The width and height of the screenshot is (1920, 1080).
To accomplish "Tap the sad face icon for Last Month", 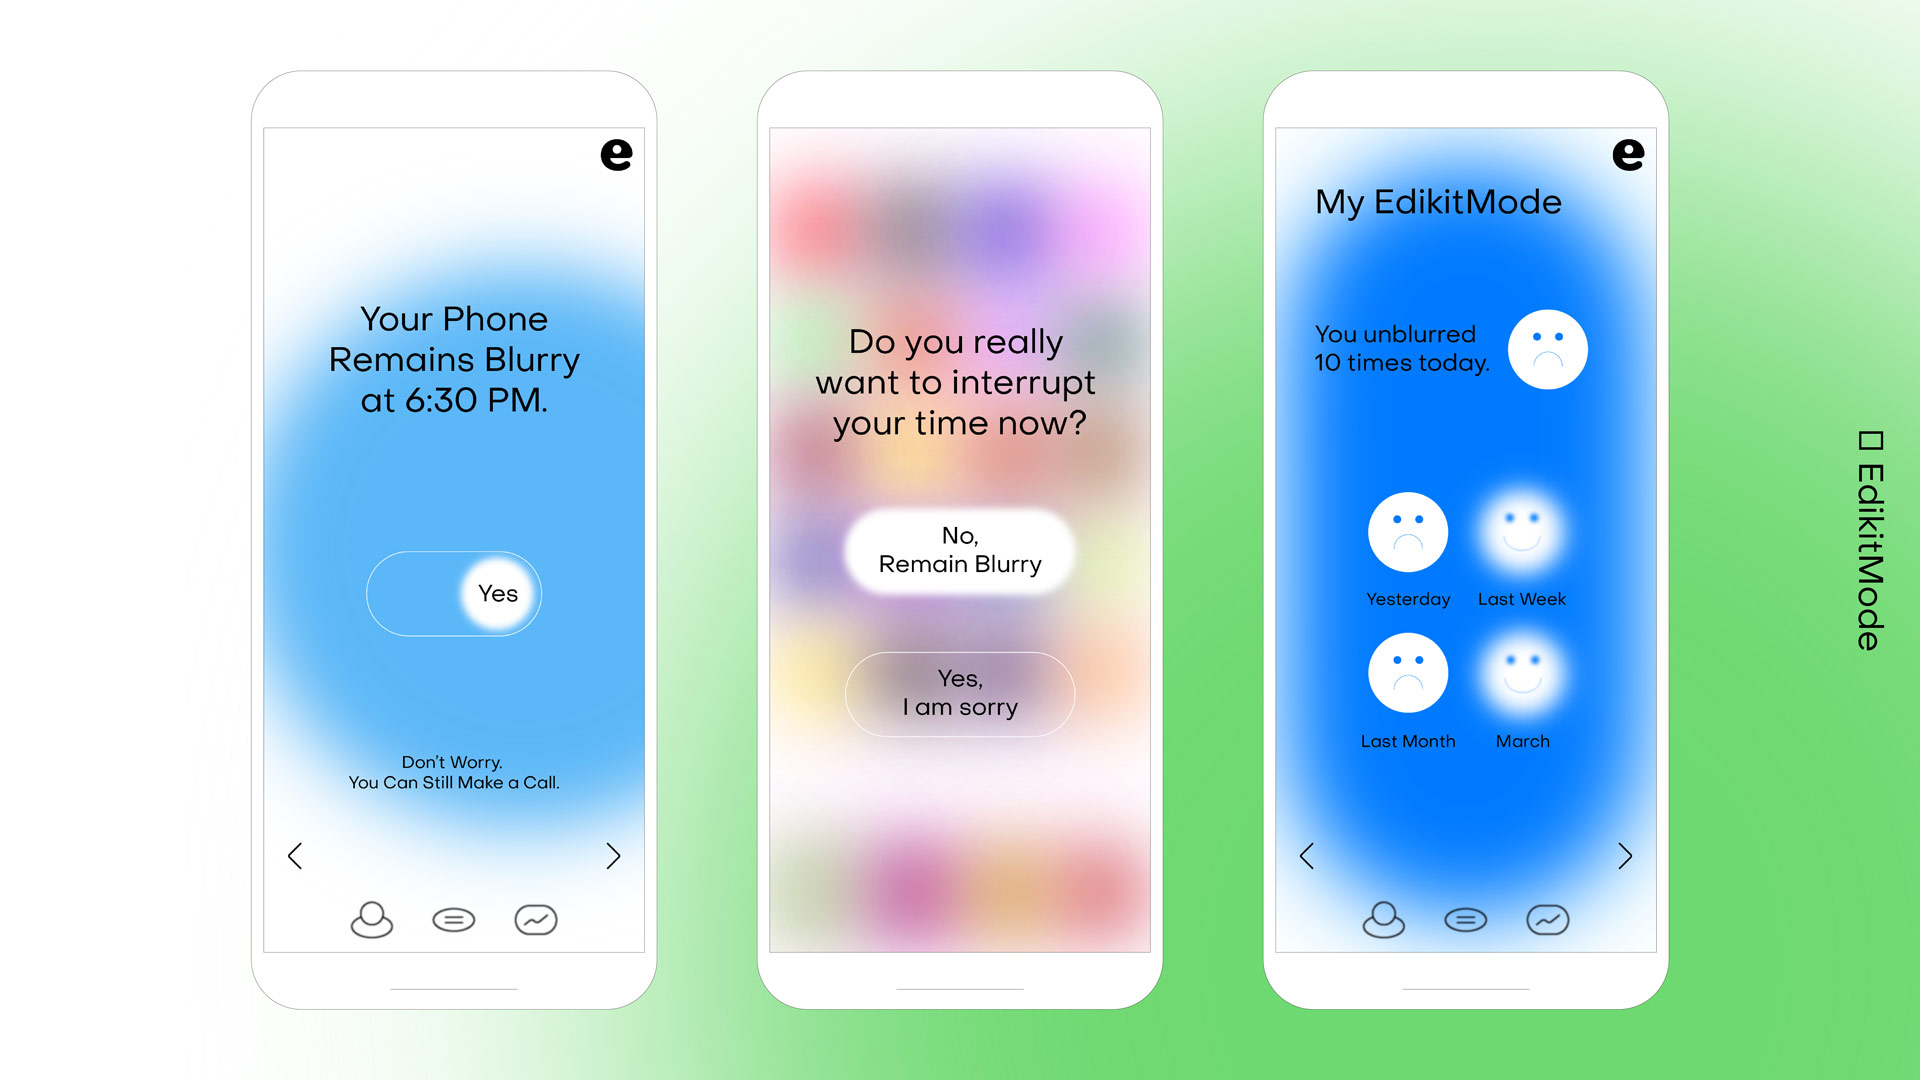I will tap(1403, 673).
